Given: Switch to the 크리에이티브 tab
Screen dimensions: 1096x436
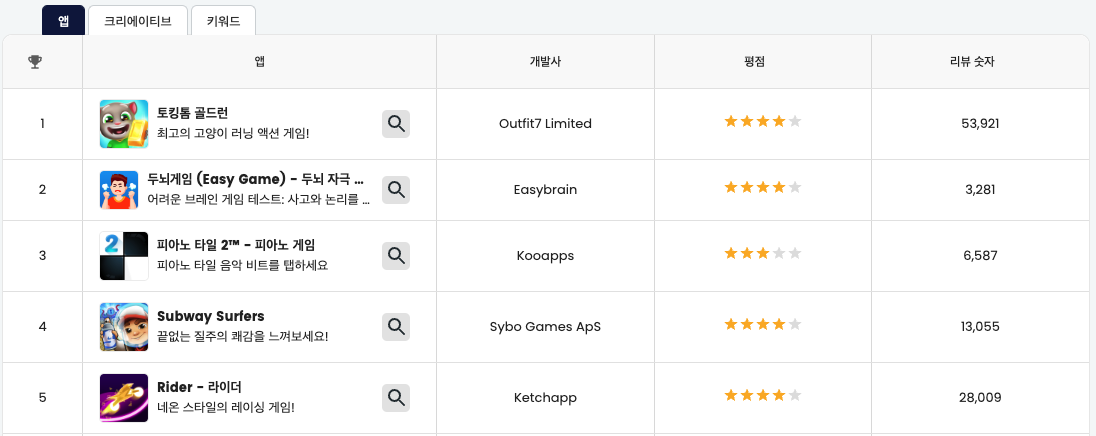Looking at the screenshot, I should (x=138, y=20).
